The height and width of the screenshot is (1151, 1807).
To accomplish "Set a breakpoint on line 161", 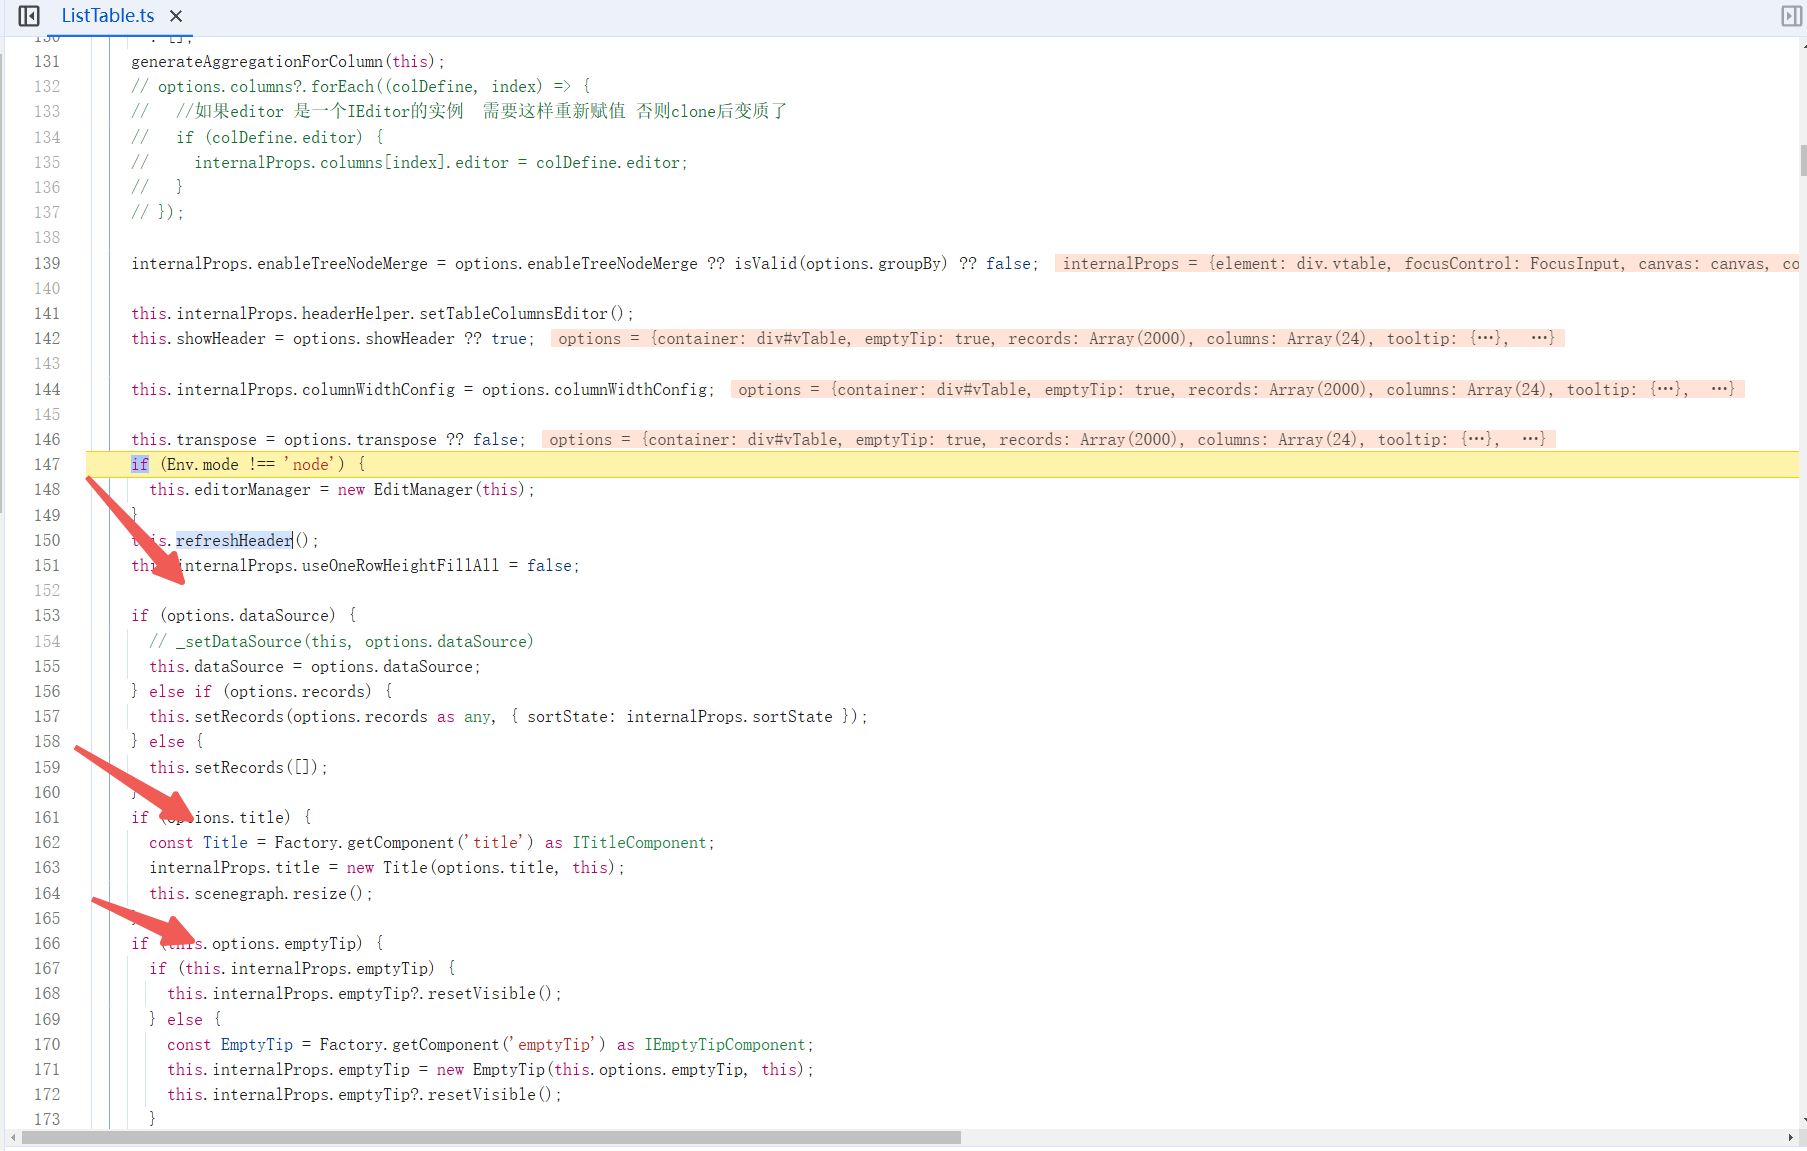I will click(47, 817).
